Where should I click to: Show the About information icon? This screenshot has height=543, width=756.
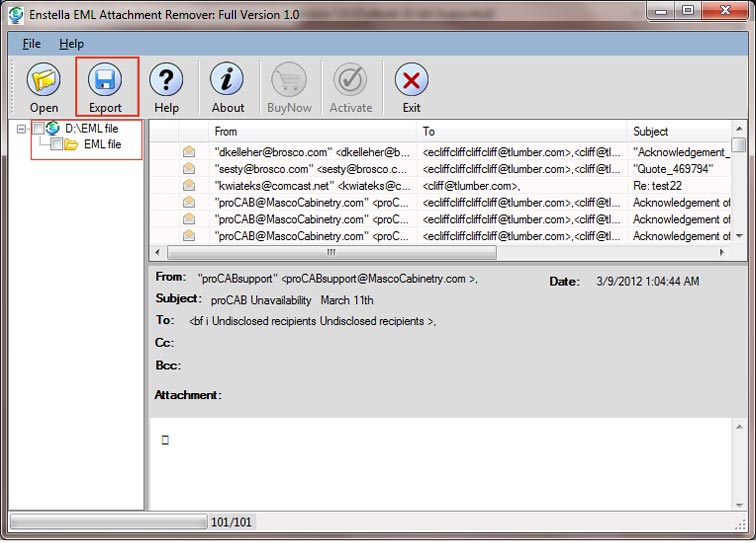pyautogui.click(x=228, y=80)
